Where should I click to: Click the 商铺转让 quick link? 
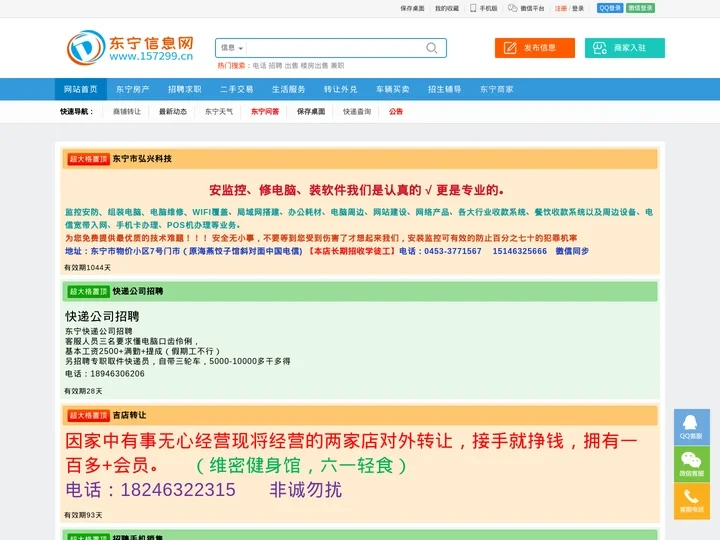pos(127,112)
